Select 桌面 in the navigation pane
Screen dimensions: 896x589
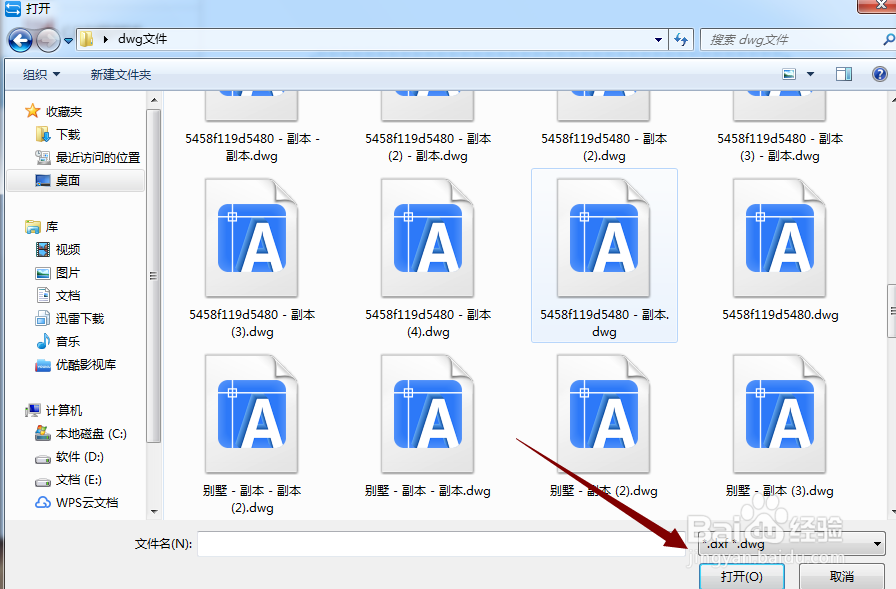[75, 181]
